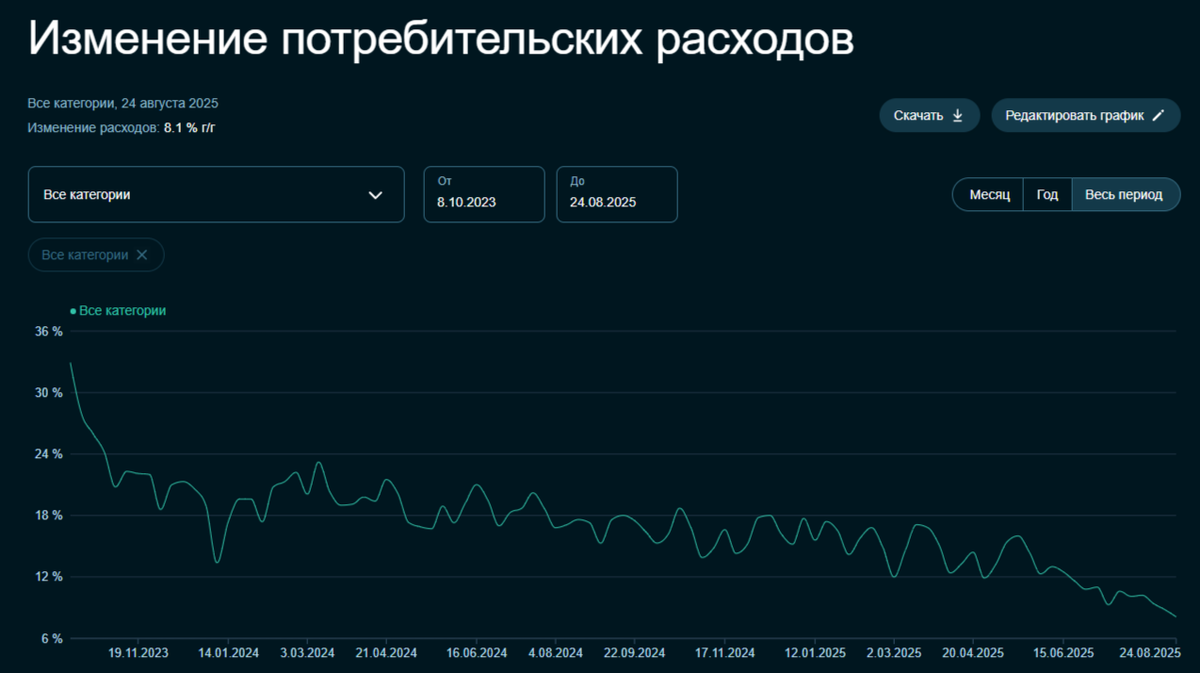Viewport: 1200px width, 673px height.
Task: Click the Все категории chart legend item
Action: click(x=118, y=311)
